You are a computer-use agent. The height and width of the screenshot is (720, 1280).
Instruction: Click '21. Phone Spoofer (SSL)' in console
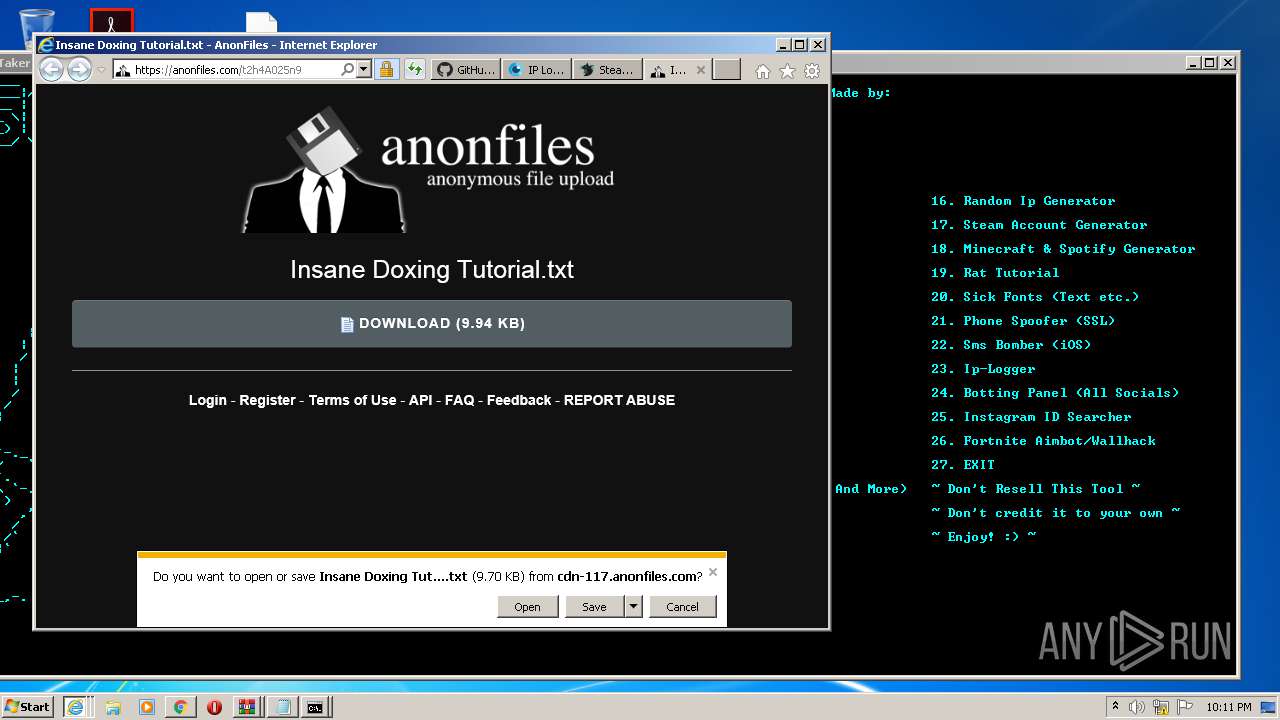[1023, 321]
